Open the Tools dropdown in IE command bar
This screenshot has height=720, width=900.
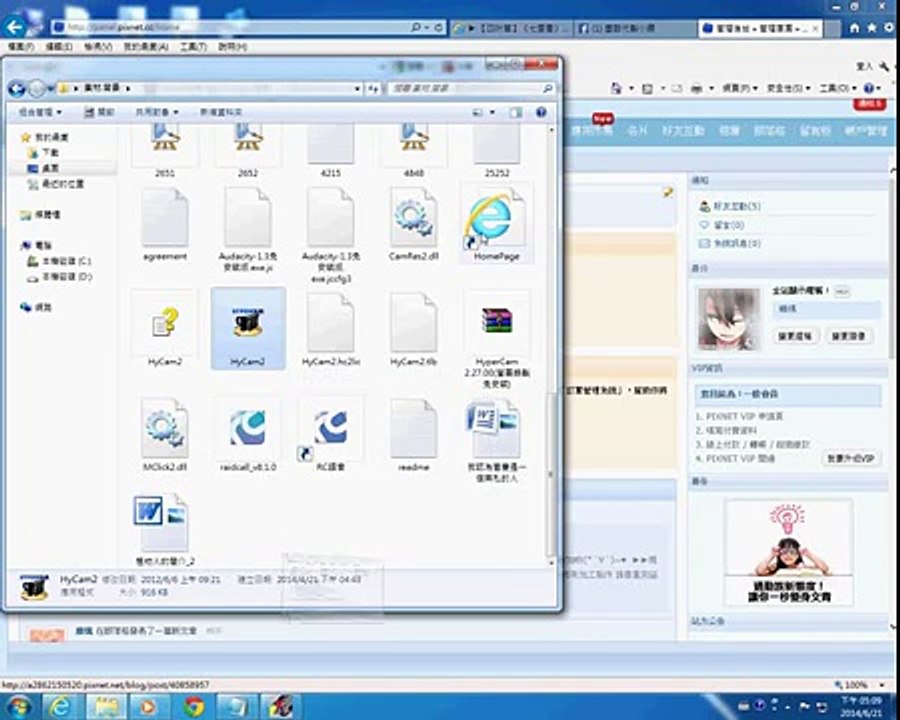(837, 88)
